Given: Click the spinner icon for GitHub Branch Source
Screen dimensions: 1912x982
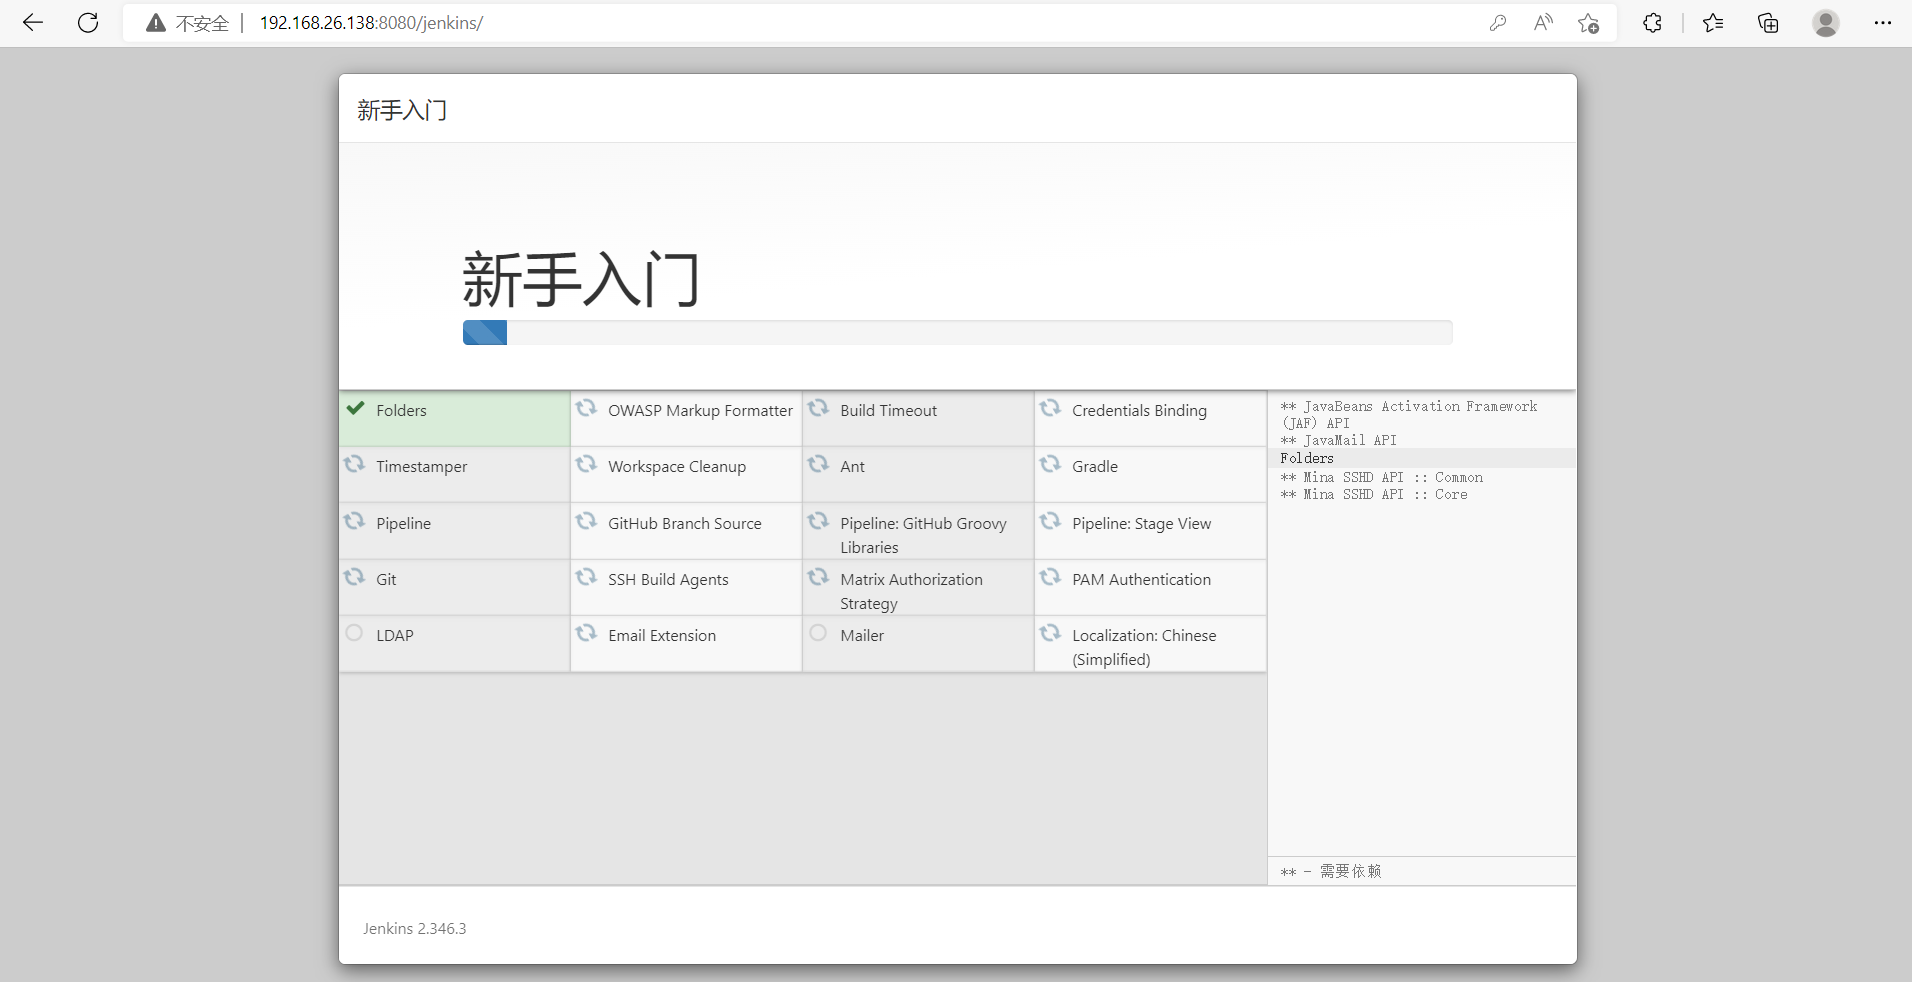Looking at the screenshot, I should tap(586, 521).
